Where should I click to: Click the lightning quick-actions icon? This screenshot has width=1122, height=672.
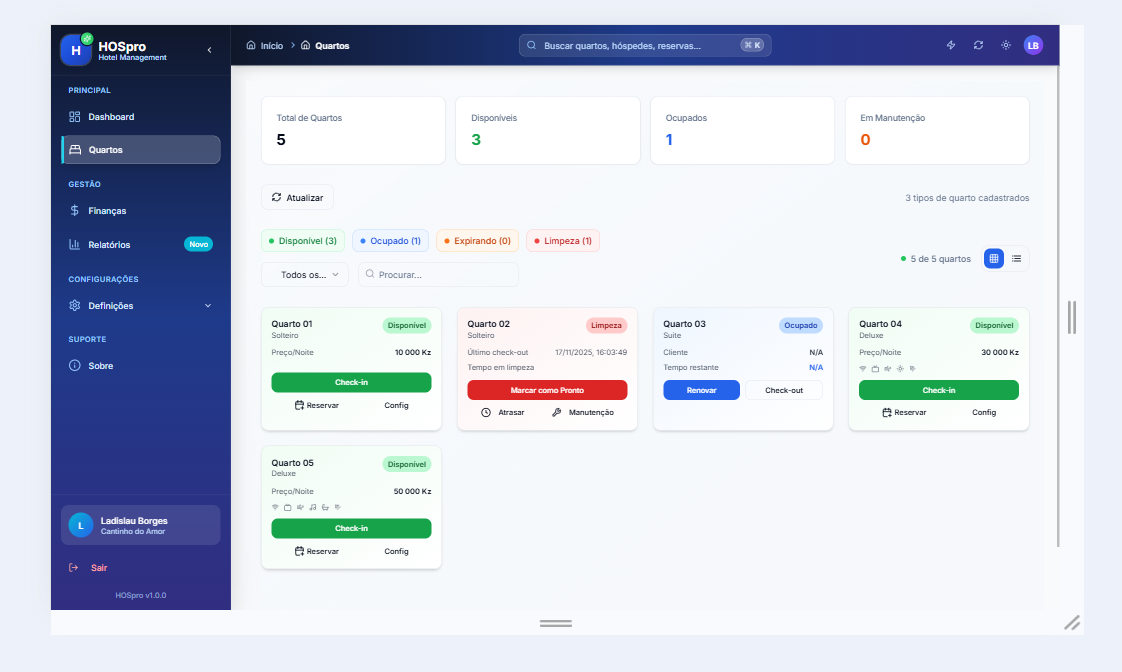pos(950,45)
